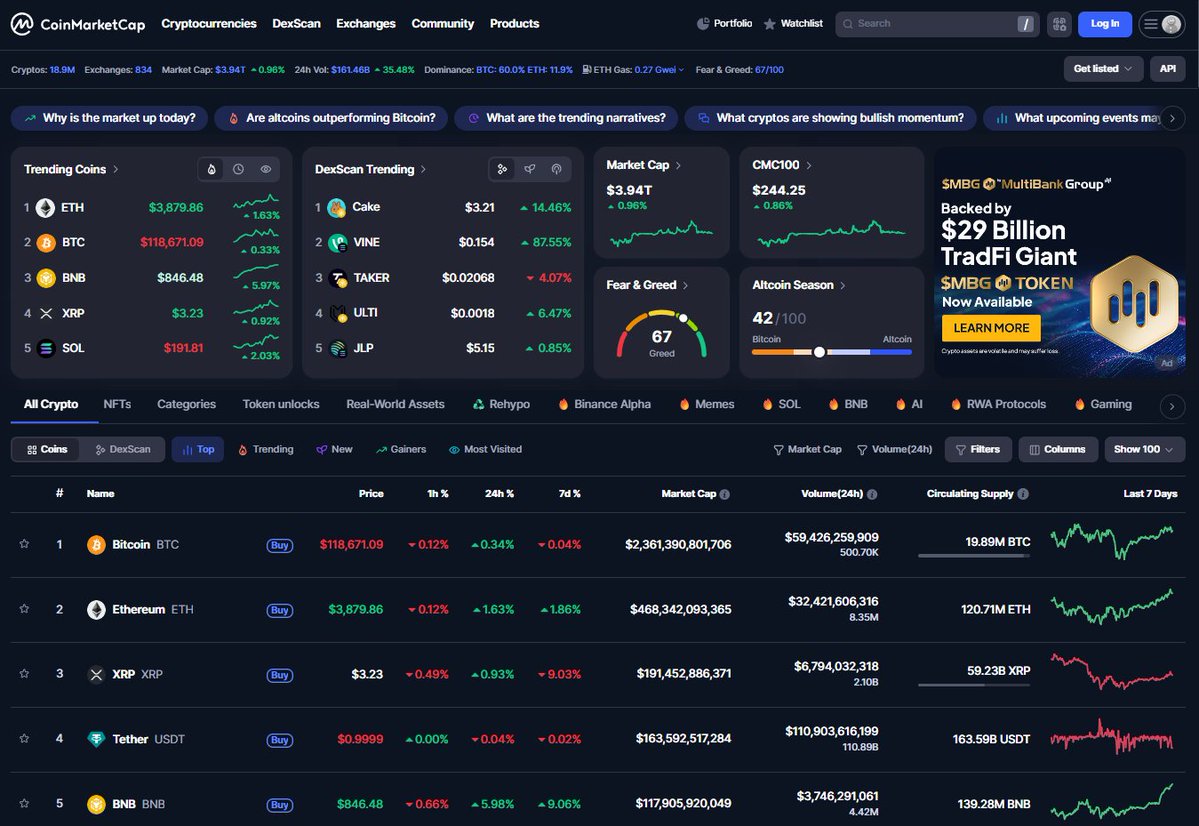Switch to DexScan view toggle

(x=123, y=449)
